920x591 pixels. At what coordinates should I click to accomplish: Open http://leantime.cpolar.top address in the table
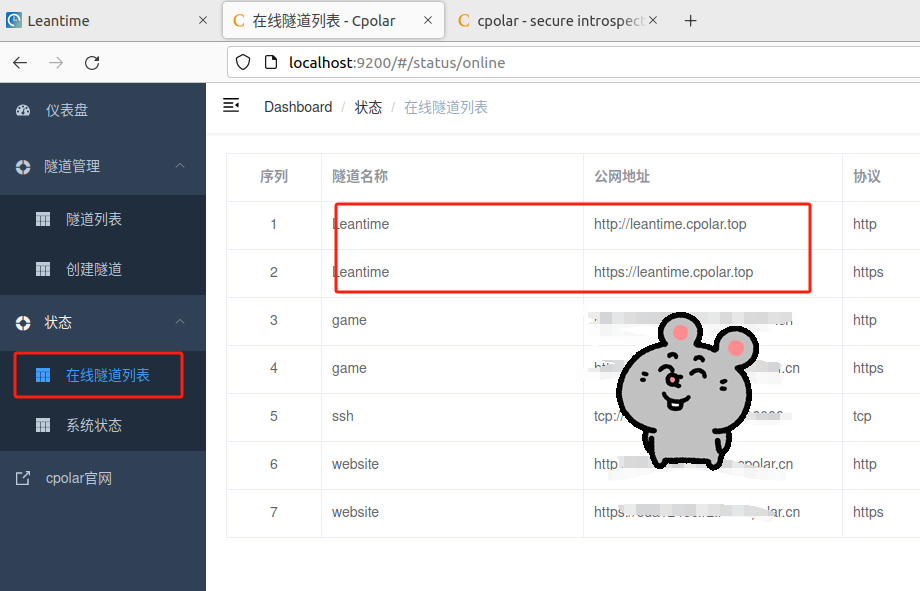point(670,224)
